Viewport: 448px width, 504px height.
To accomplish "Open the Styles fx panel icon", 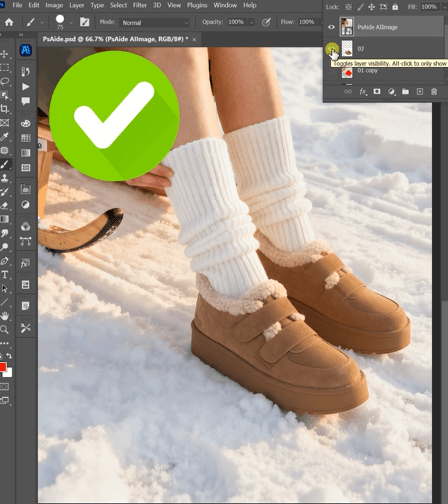I will click(25, 264).
